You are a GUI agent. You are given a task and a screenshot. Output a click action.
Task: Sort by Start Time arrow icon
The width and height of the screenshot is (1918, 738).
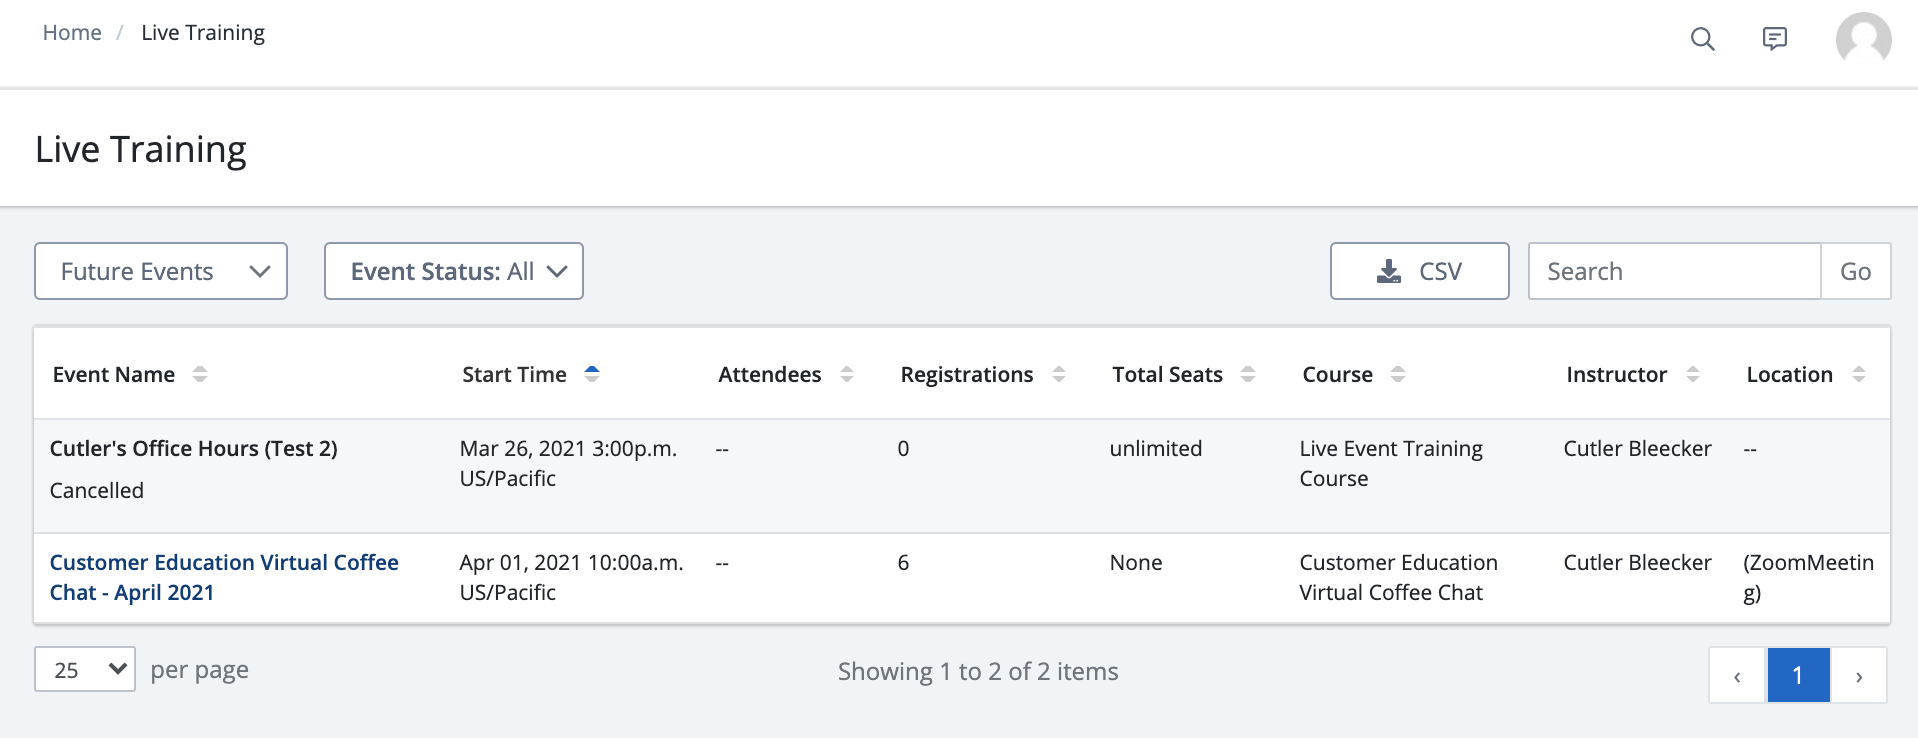(592, 374)
